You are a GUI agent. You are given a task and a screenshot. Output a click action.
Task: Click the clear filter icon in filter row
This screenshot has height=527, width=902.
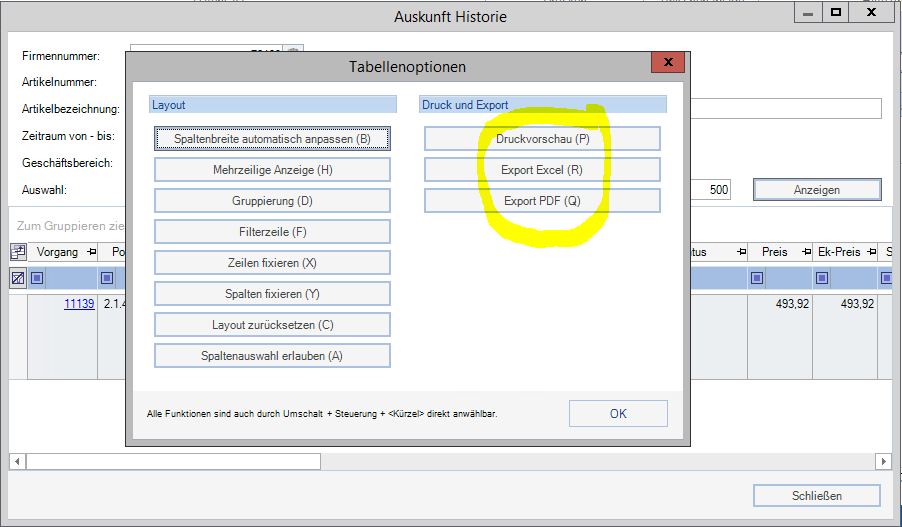tap(18, 278)
